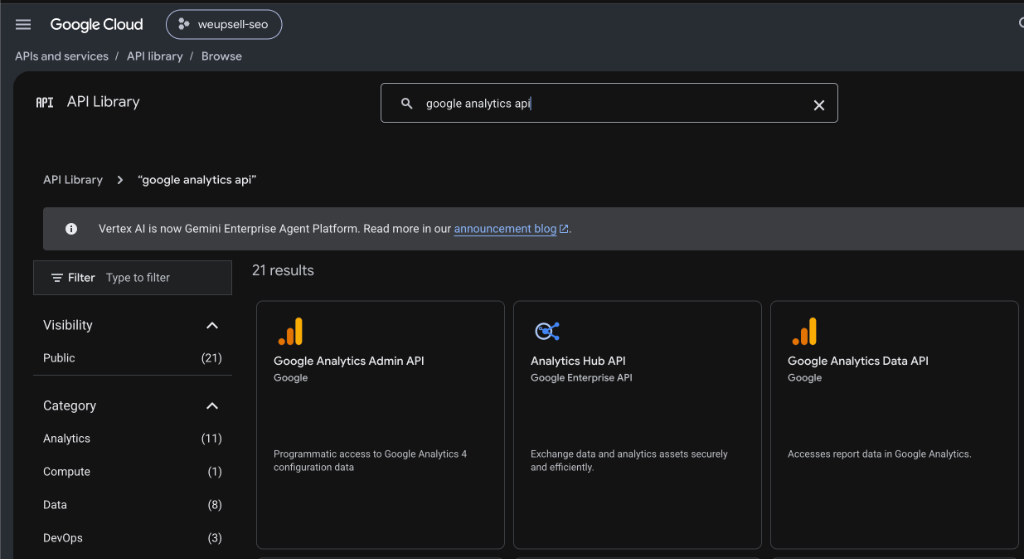Click the external link icon after announcement blog

(564, 229)
